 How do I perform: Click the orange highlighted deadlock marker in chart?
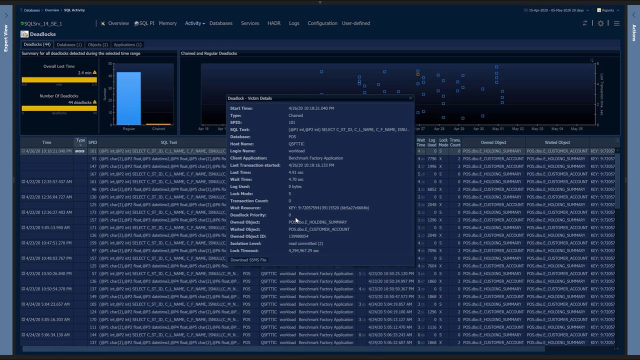(418, 75)
